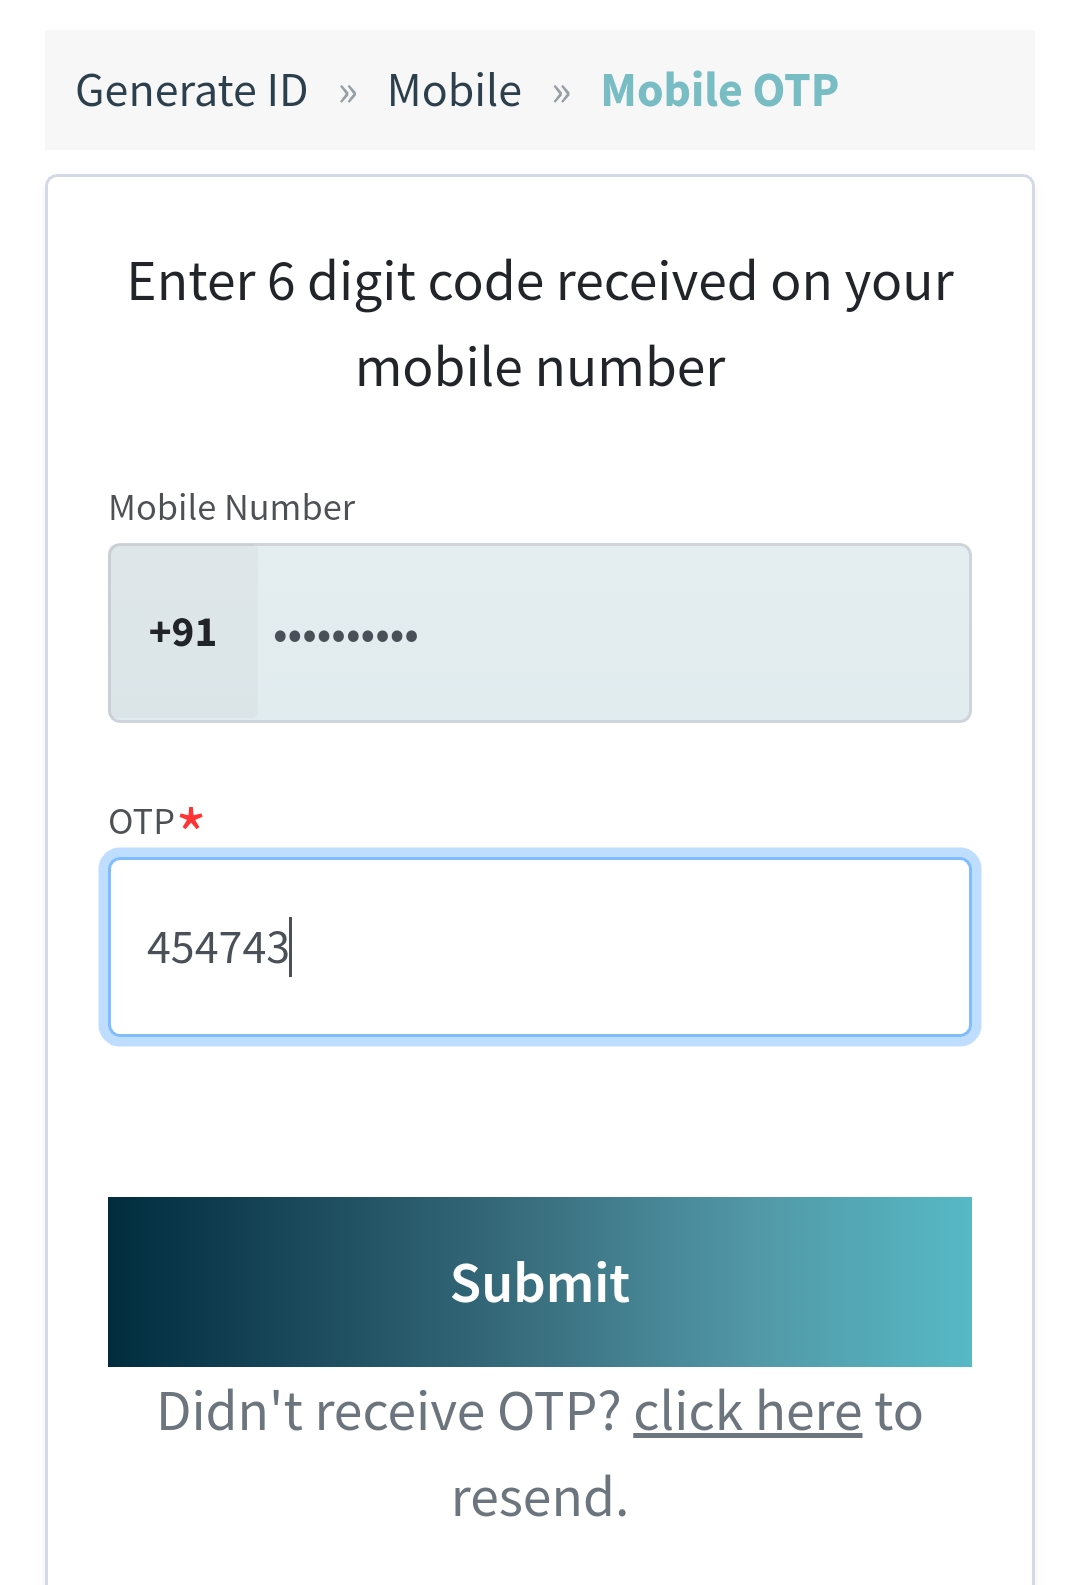This screenshot has height=1585, width=1080.
Task: Click the red required asterisk icon
Action: 191,820
